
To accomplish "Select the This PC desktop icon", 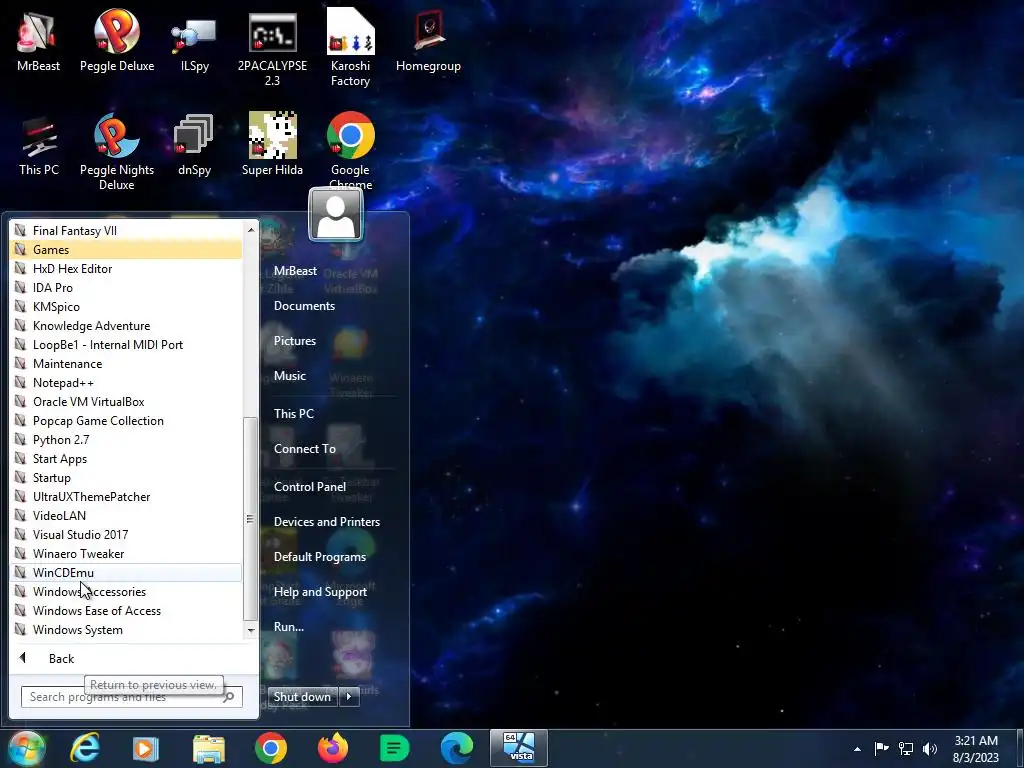I will coord(39,145).
